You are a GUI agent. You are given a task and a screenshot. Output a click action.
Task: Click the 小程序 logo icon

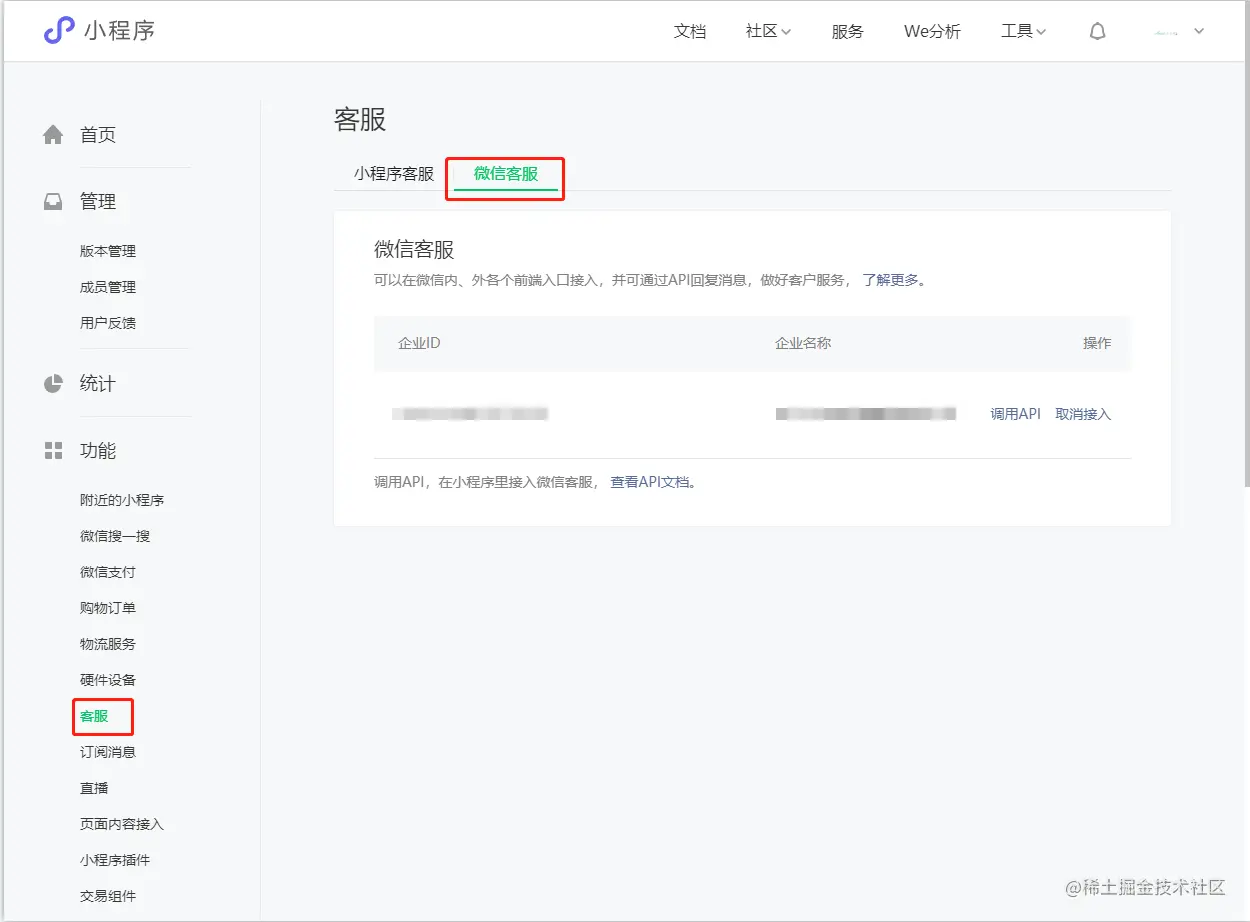tap(59, 31)
